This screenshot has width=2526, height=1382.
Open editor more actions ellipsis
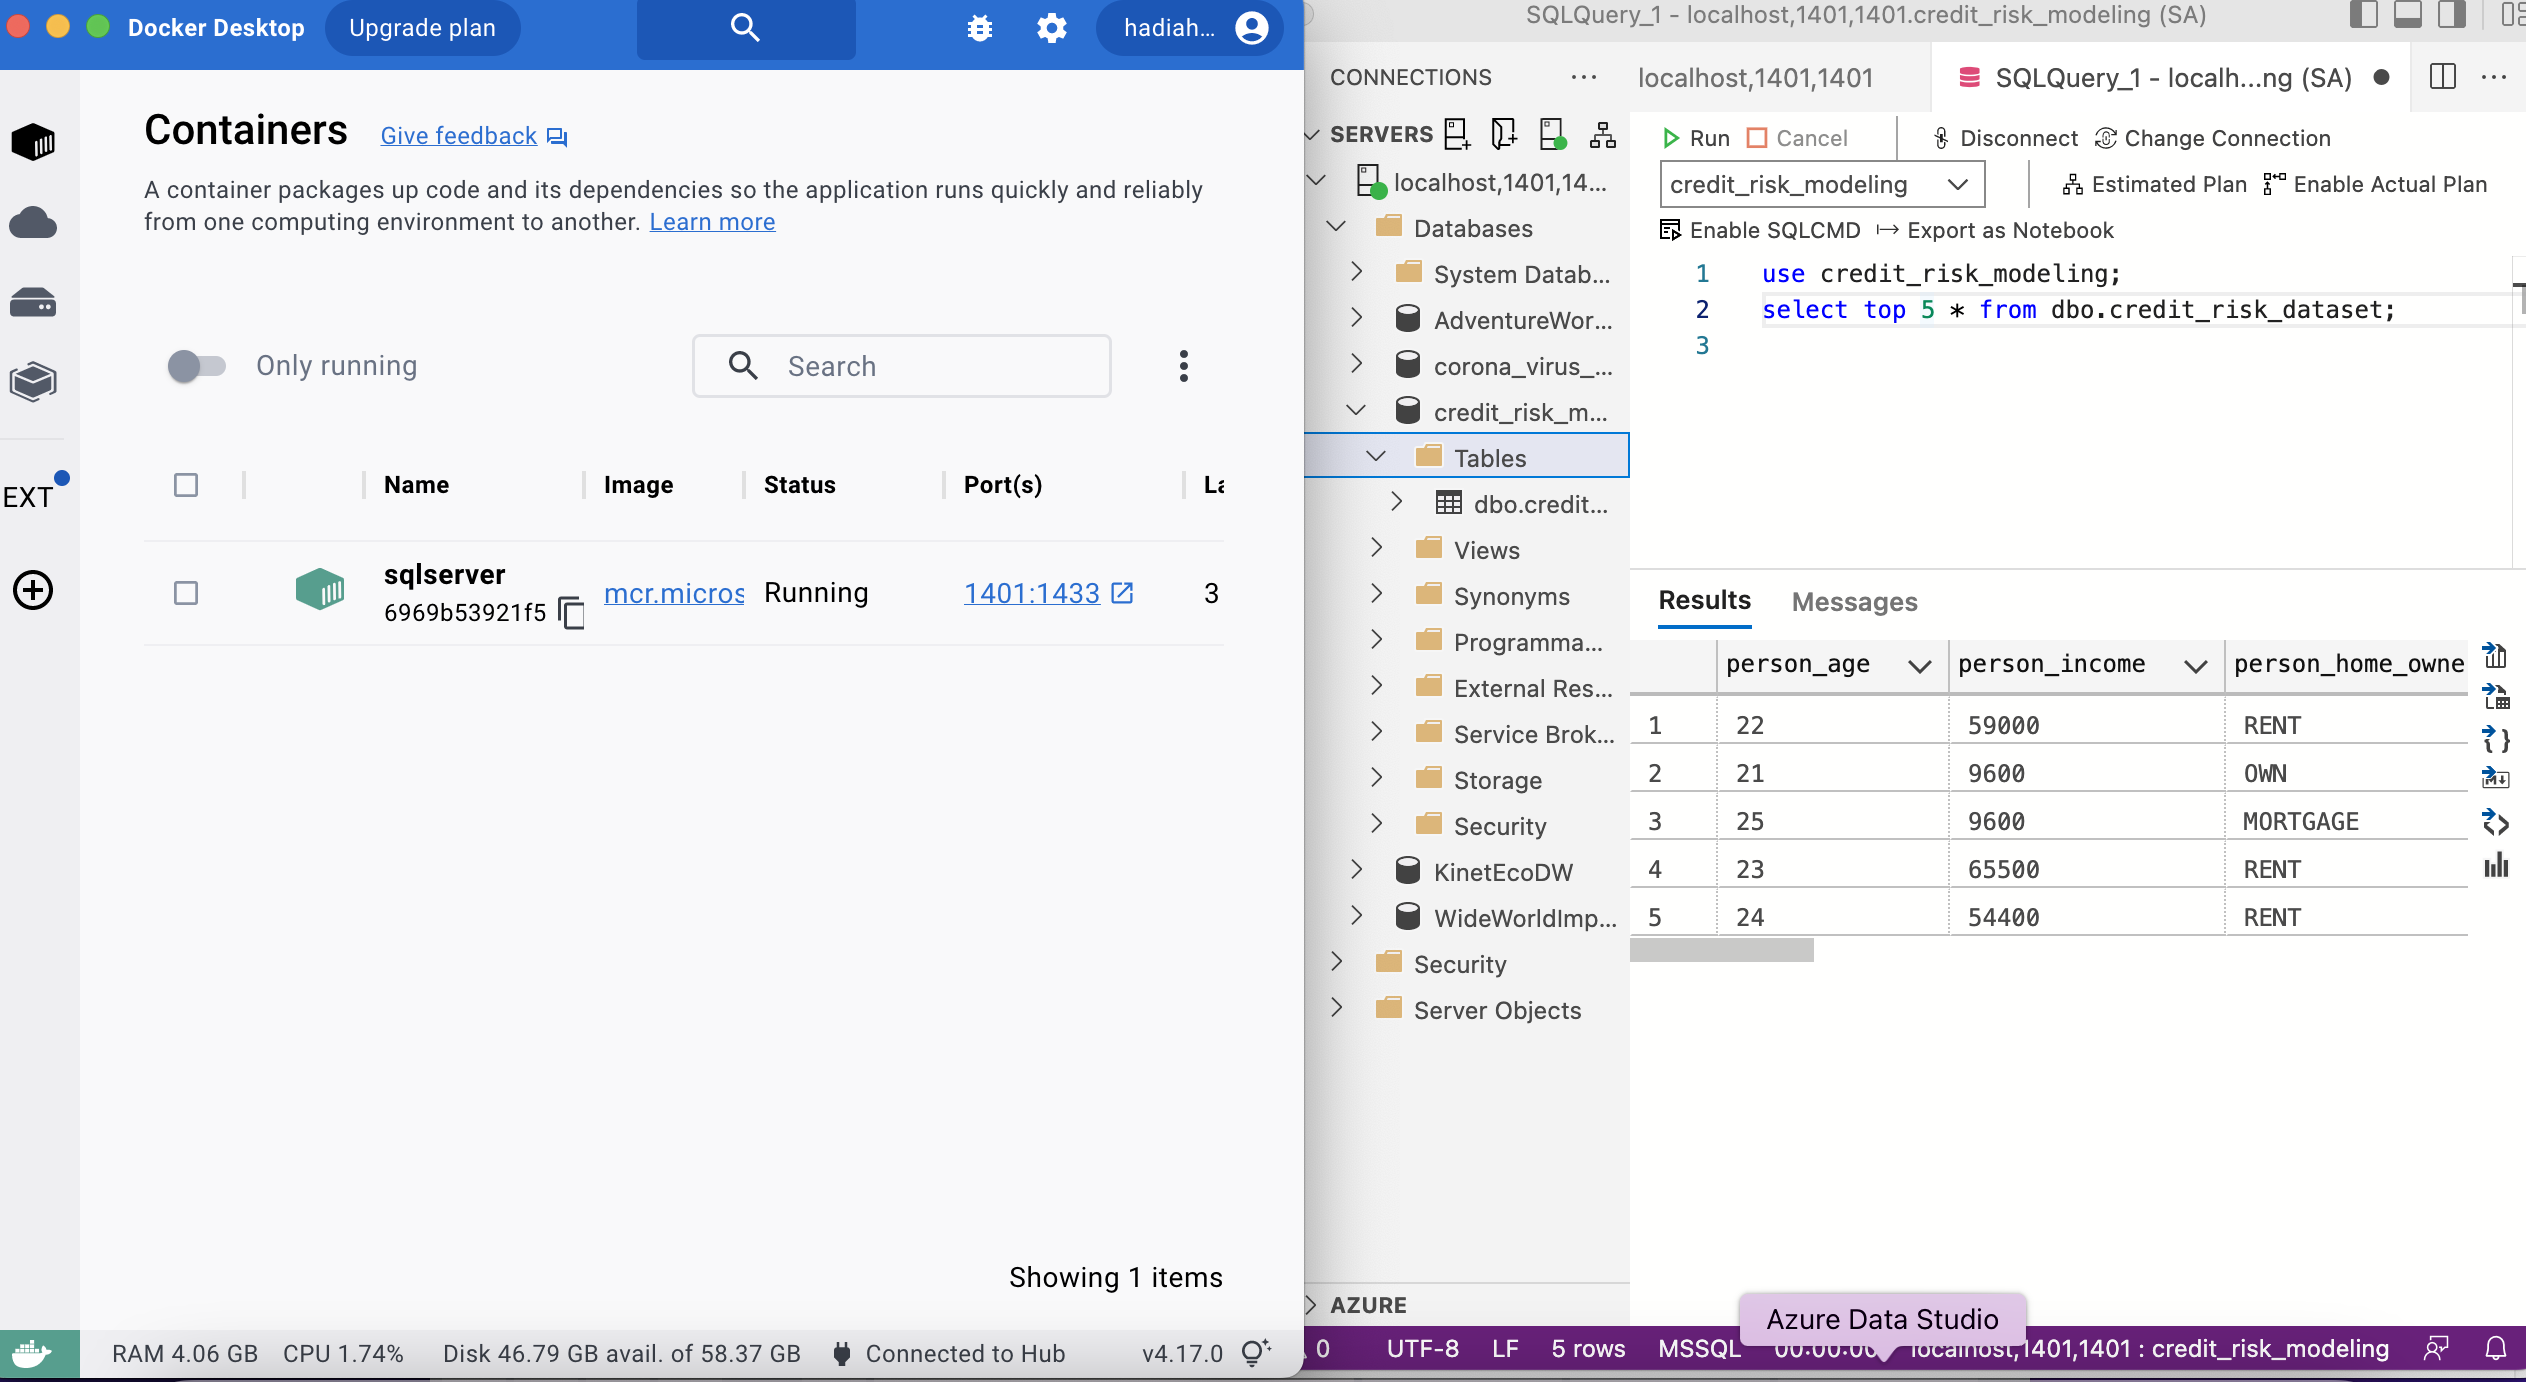pyautogui.click(x=2494, y=77)
